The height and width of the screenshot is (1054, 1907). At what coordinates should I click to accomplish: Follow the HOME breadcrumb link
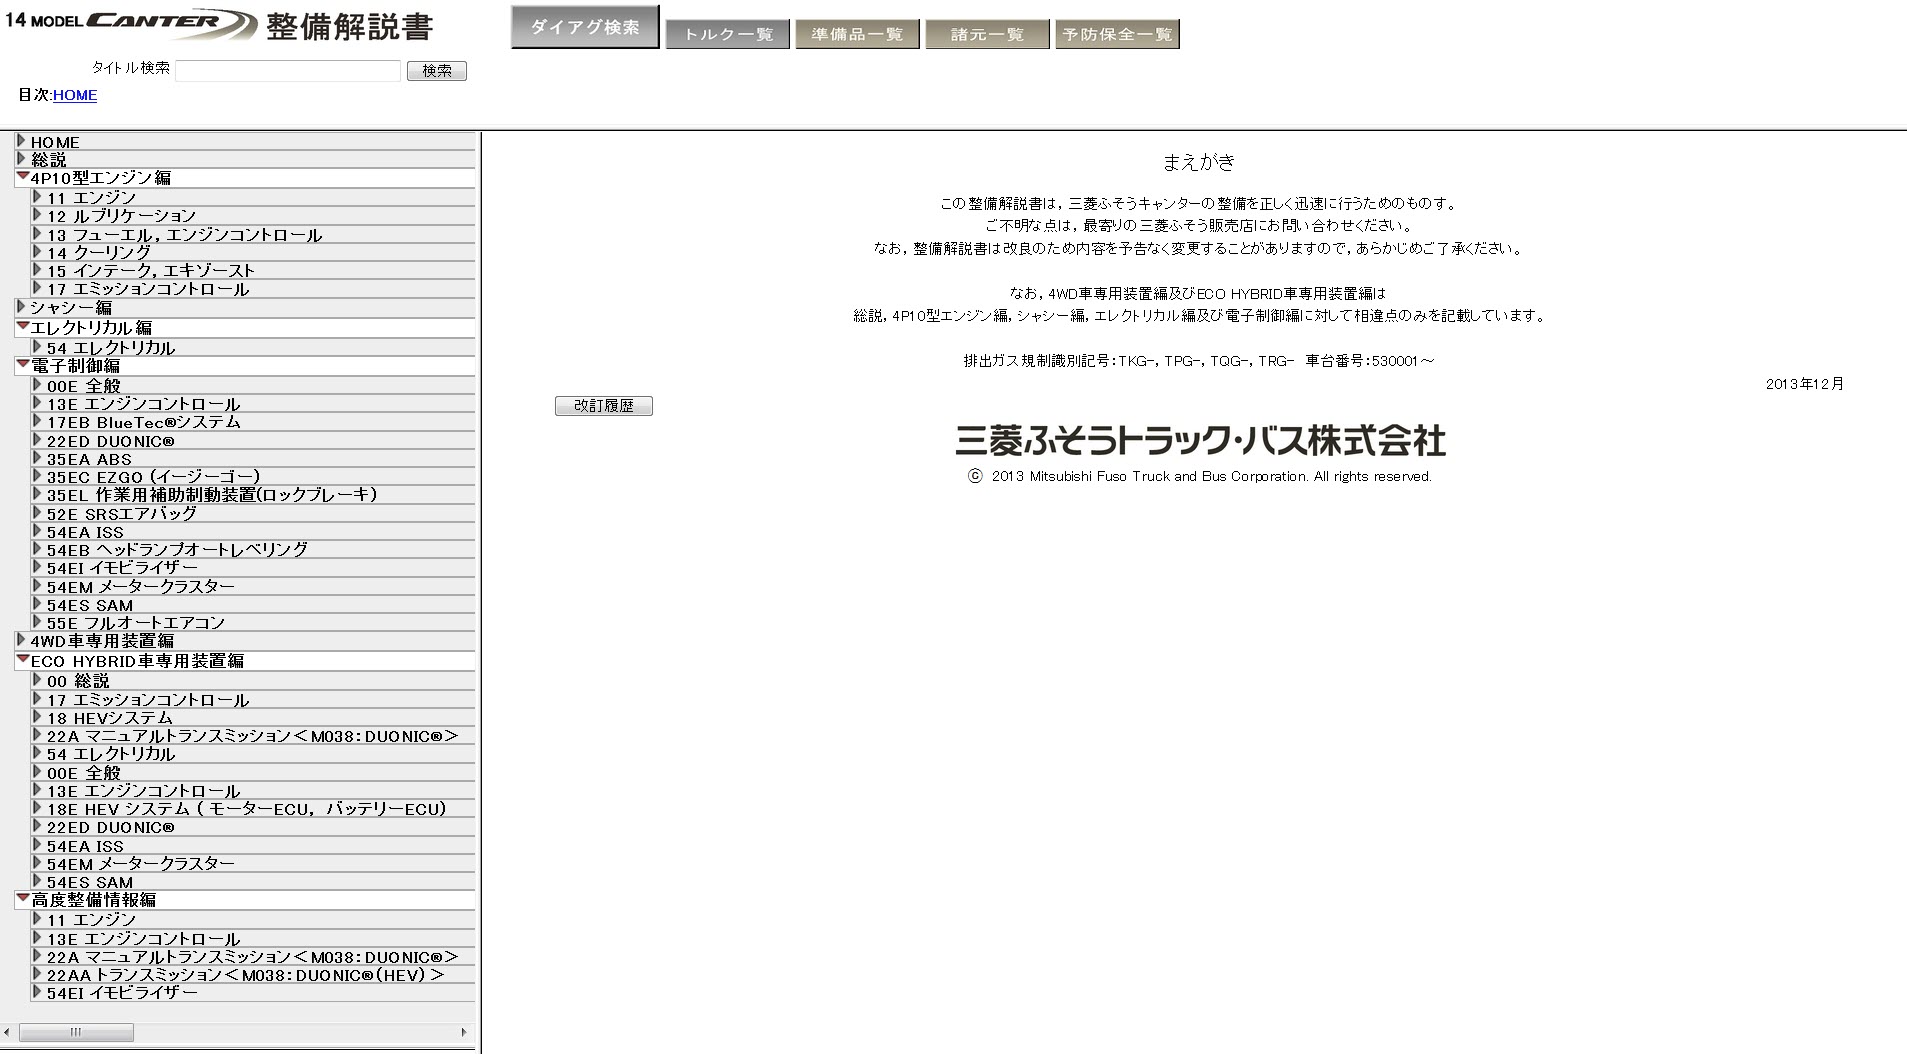pyautogui.click(x=75, y=95)
